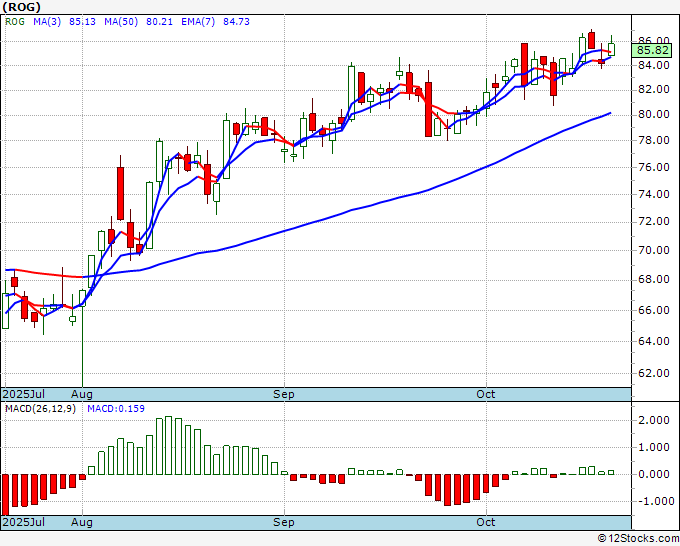Click the Oct label on MACD axis
This screenshot has height=546, width=680.
coord(486,522)
